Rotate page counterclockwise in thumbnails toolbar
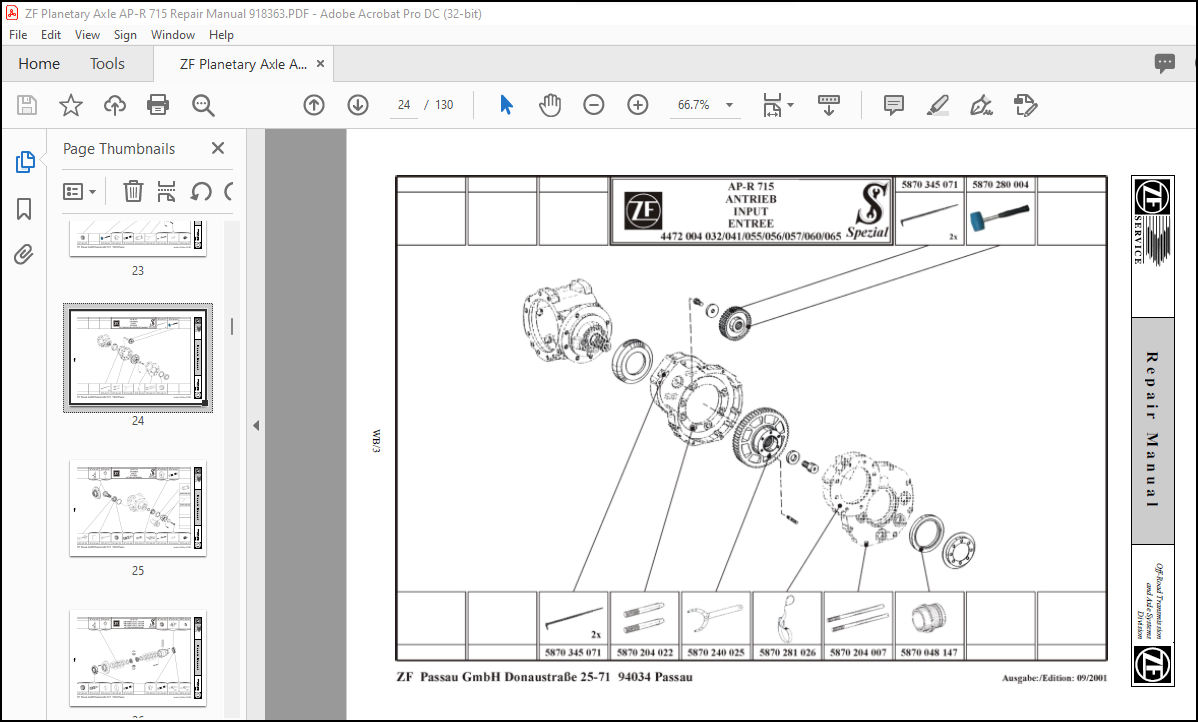Image resolution: width=1198 pixels, height=722 pixels. click(x=201, y=191)
